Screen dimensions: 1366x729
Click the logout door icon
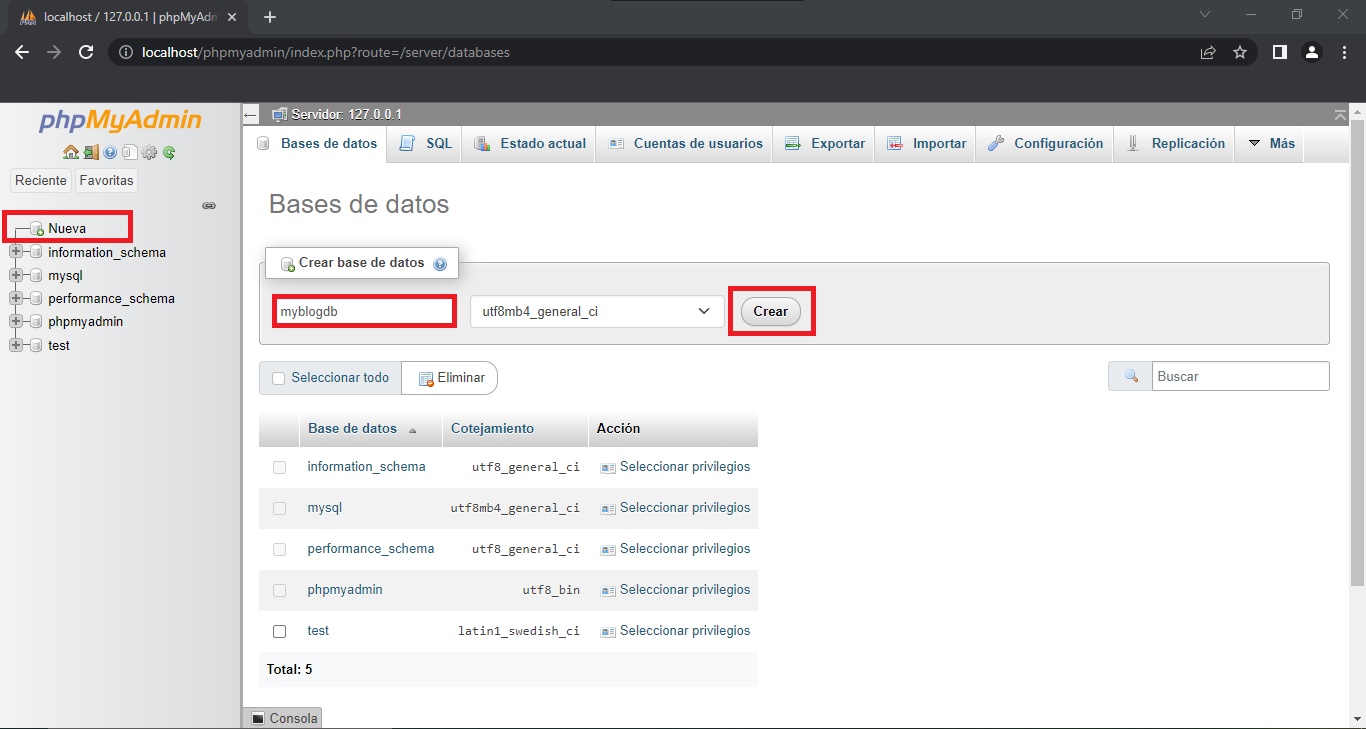coord(90,153)
